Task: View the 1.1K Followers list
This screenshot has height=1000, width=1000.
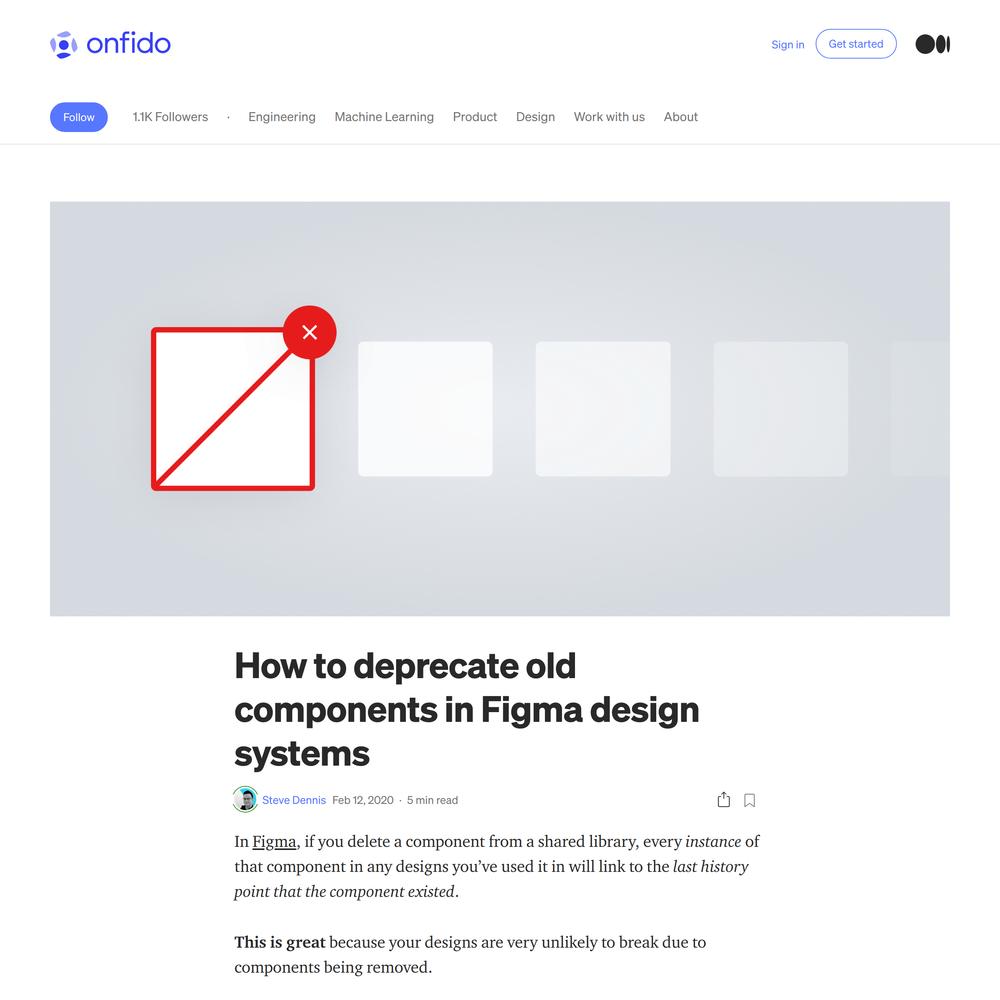Action: coord(170,117)
